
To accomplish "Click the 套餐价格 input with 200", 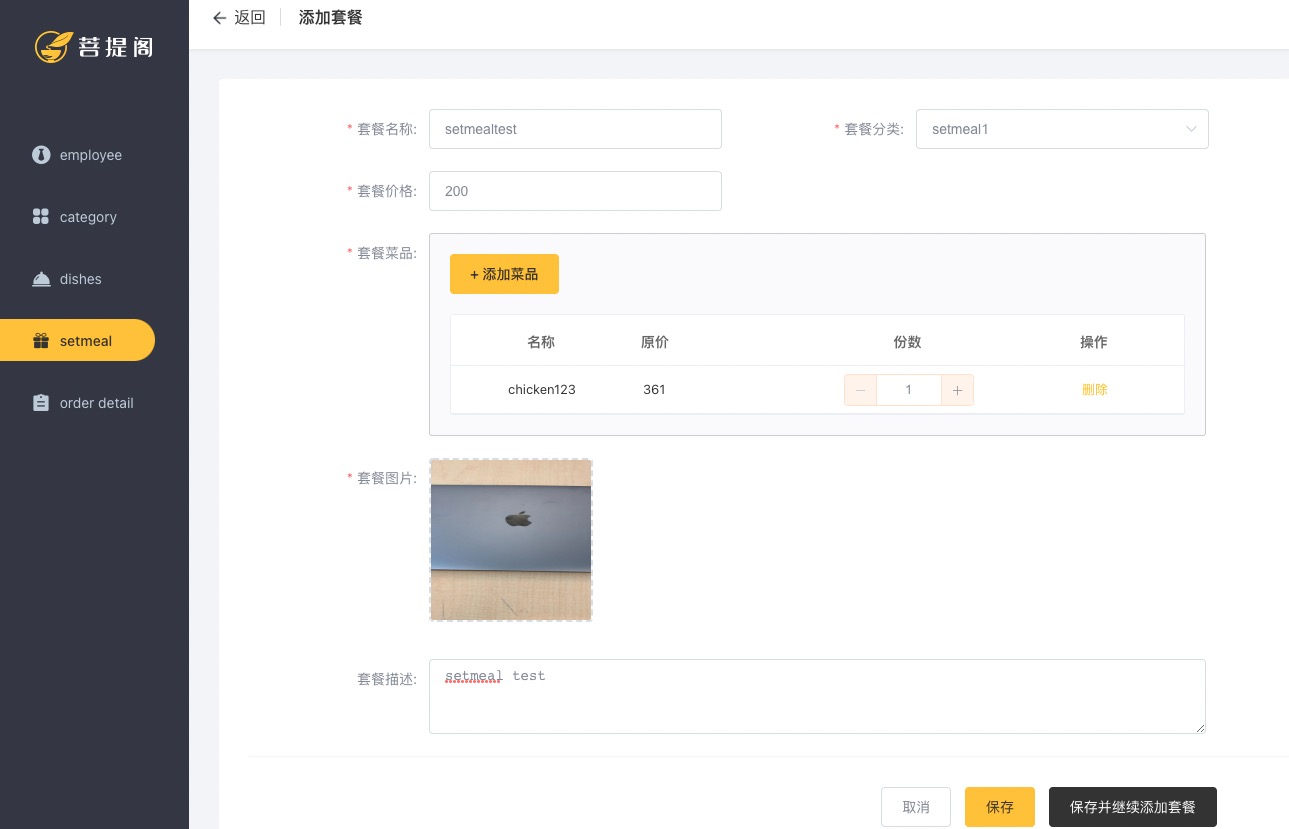I will click(x=575, y=191).
